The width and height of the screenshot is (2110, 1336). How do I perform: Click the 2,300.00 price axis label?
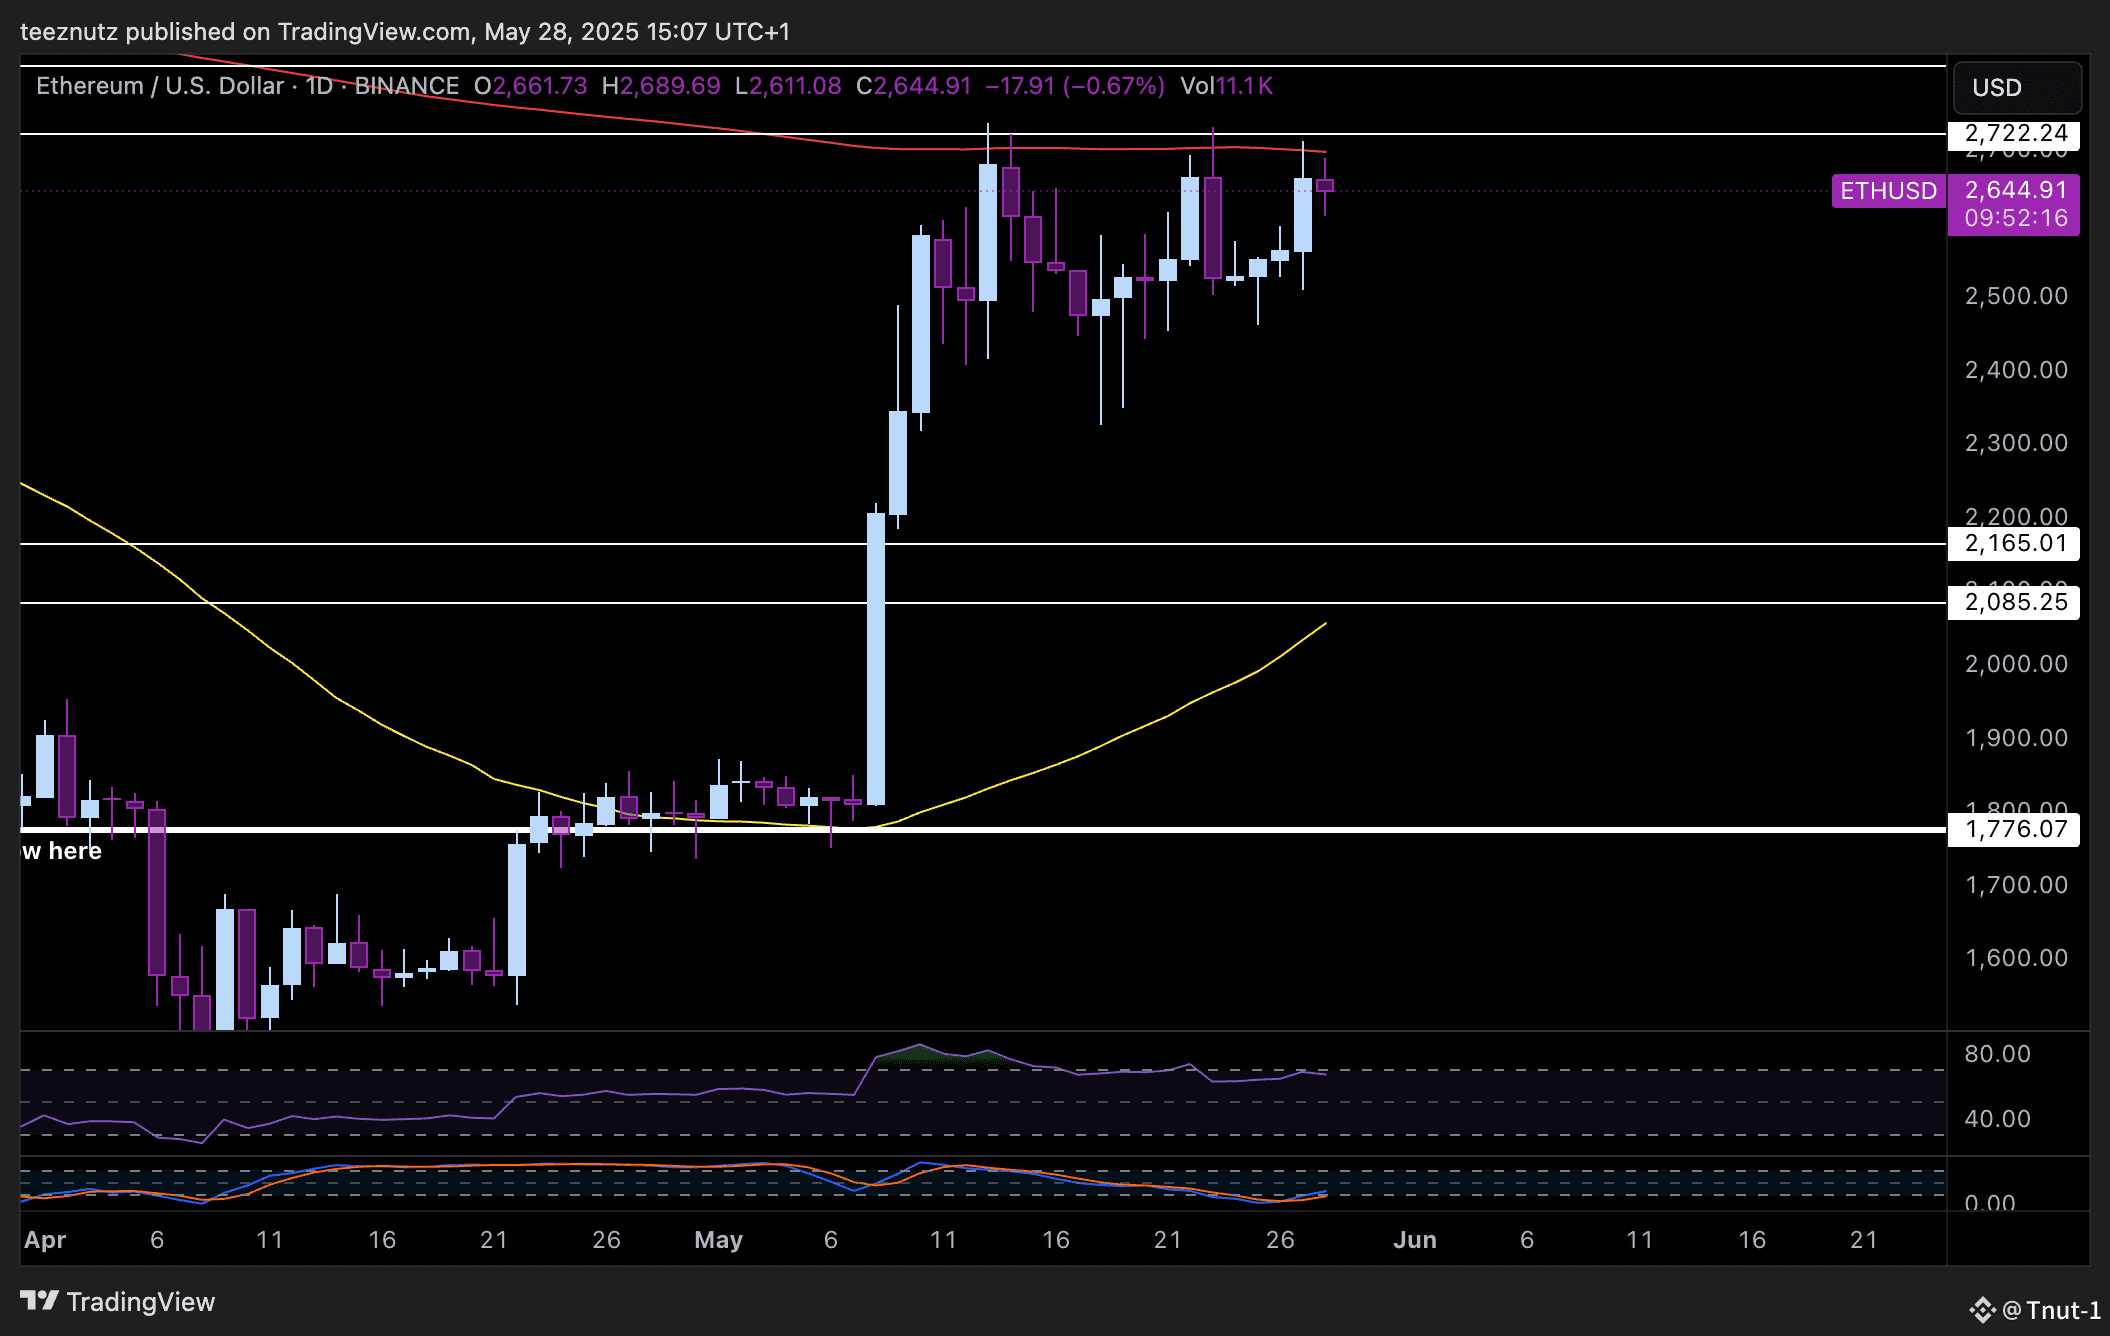(x=2016, y=443)
